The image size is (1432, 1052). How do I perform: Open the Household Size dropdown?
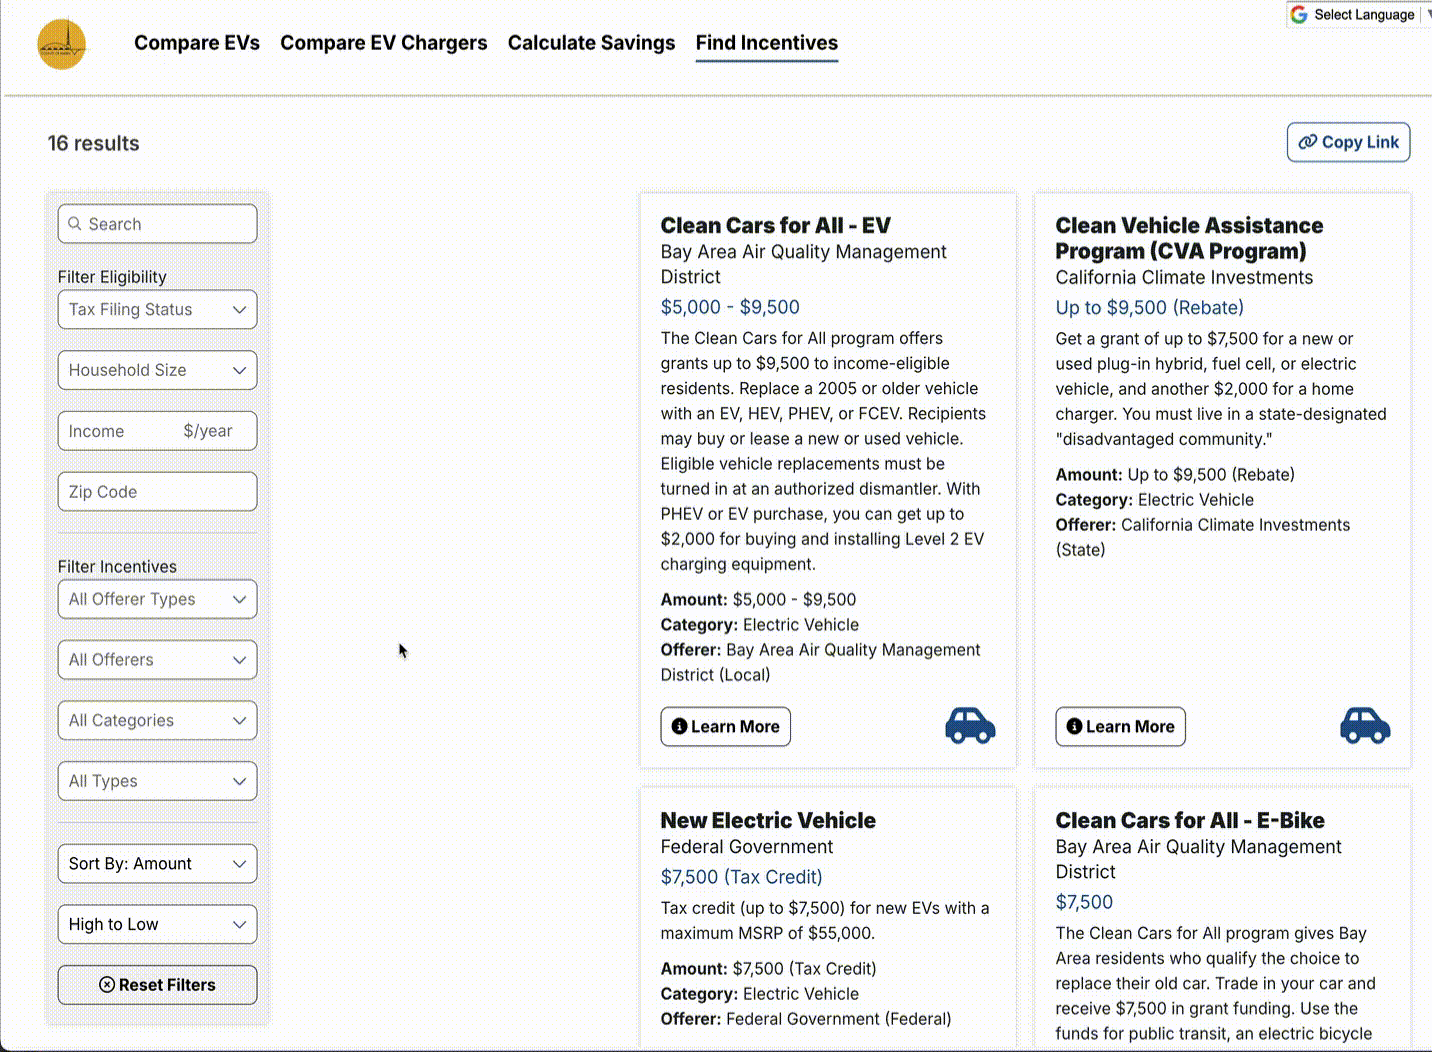coord(157,370)
